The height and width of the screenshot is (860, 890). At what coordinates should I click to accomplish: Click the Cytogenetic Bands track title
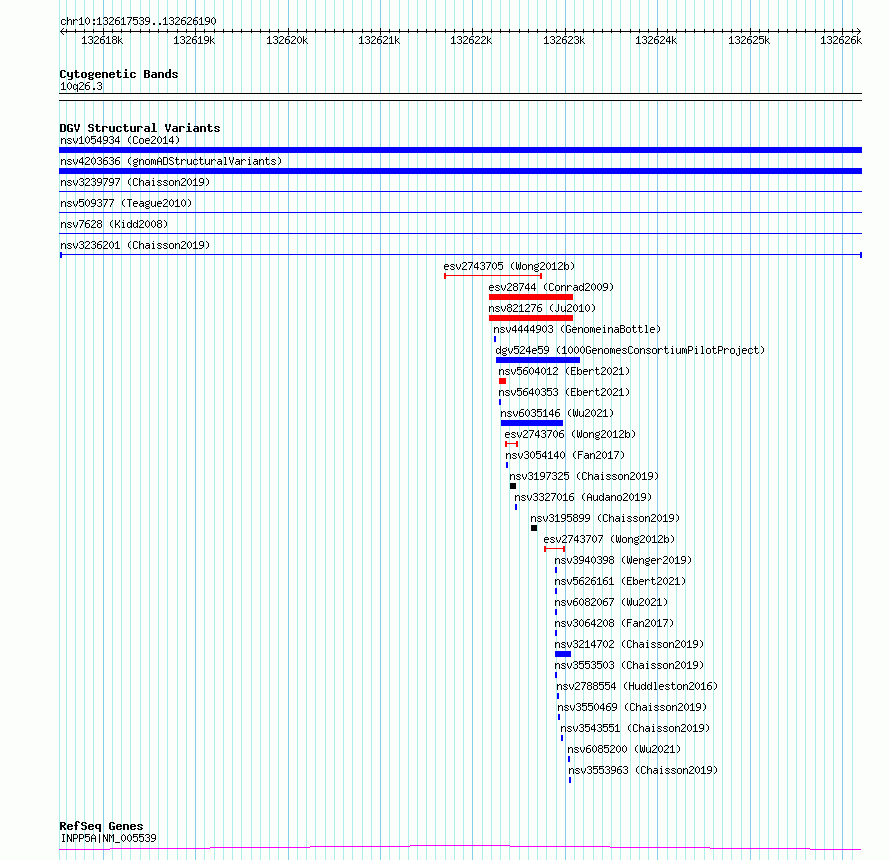pos(119,74)
